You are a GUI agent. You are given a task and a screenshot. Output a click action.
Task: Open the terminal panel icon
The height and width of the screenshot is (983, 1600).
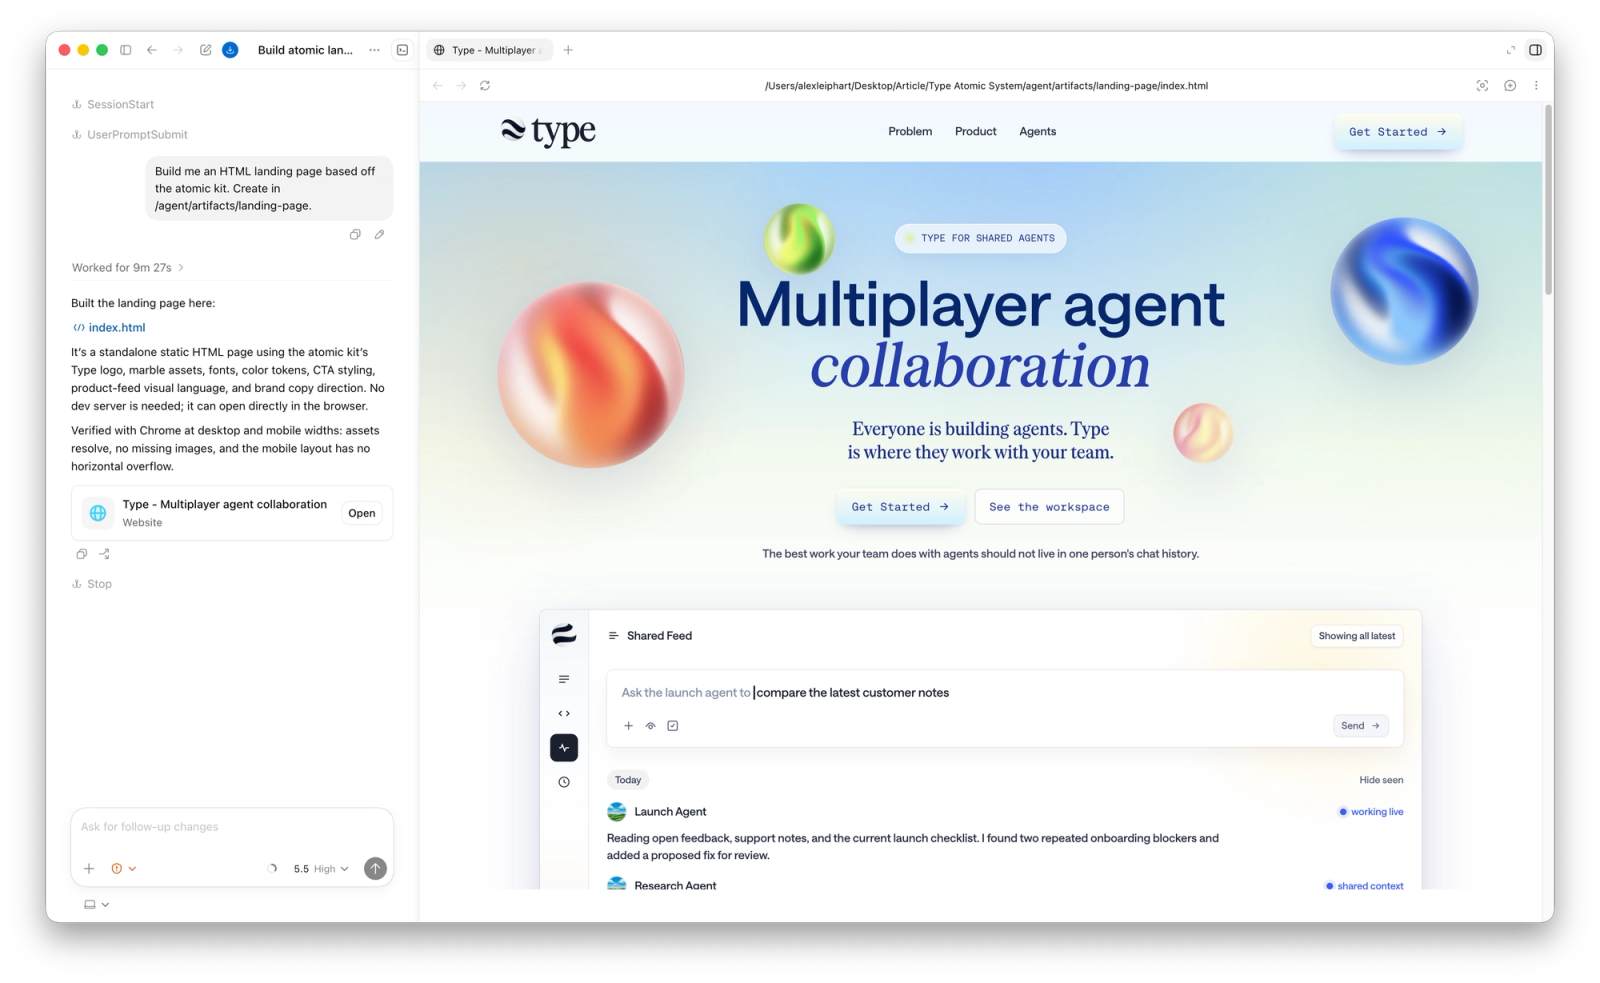coord(402,50)
